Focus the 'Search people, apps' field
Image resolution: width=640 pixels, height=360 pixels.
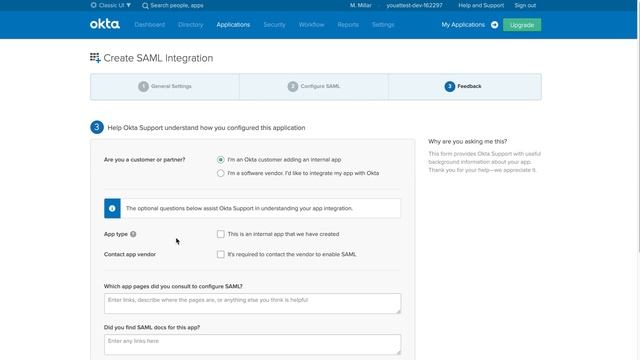click(x=177, y=5)
